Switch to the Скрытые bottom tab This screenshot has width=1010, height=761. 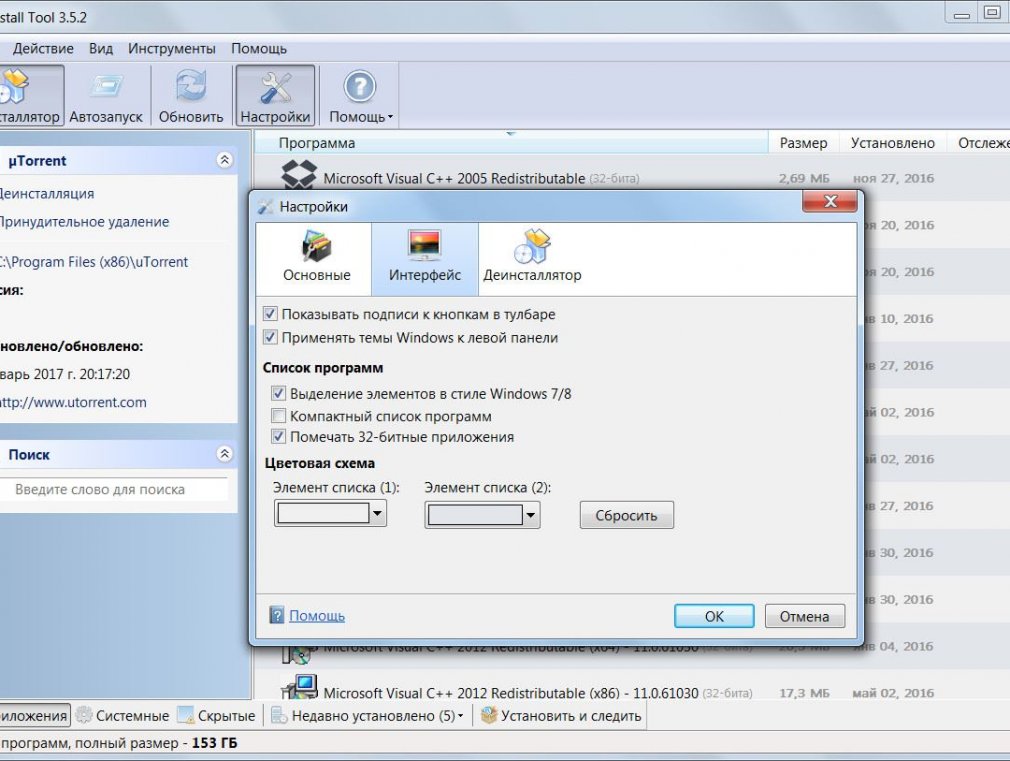point(216,715)
